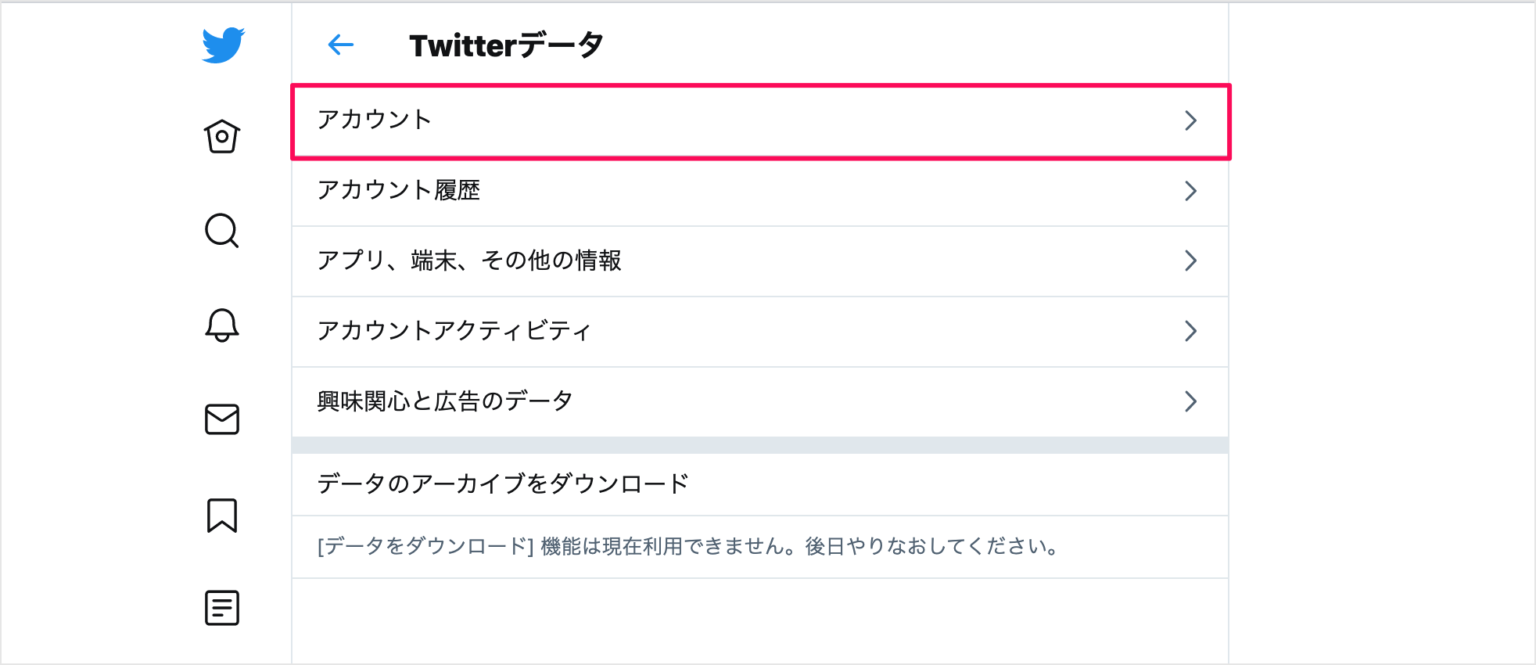
Task: Open the Home icon in the sidebar
Action: [x=222, y=136]
